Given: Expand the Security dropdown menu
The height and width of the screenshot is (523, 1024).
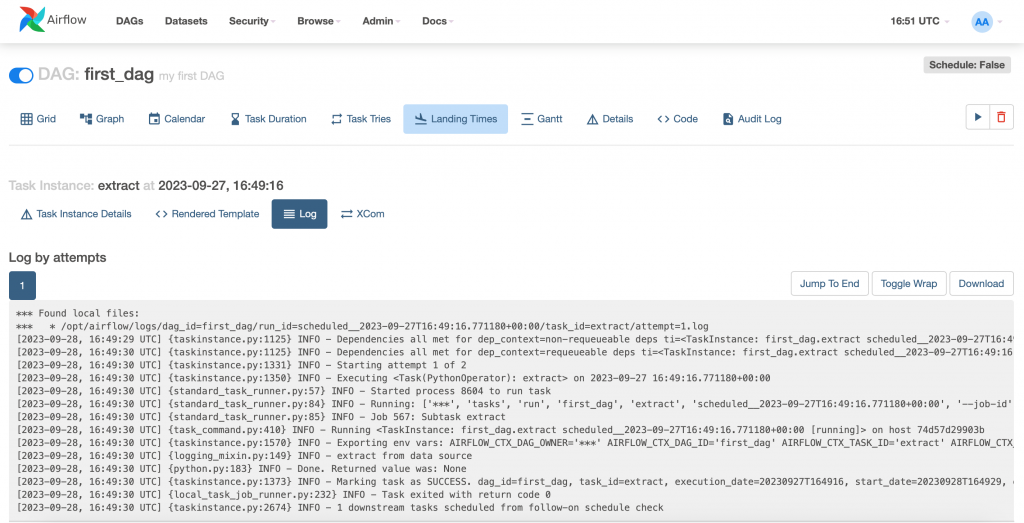Looking at the screenshot, I should click(252, 21).
